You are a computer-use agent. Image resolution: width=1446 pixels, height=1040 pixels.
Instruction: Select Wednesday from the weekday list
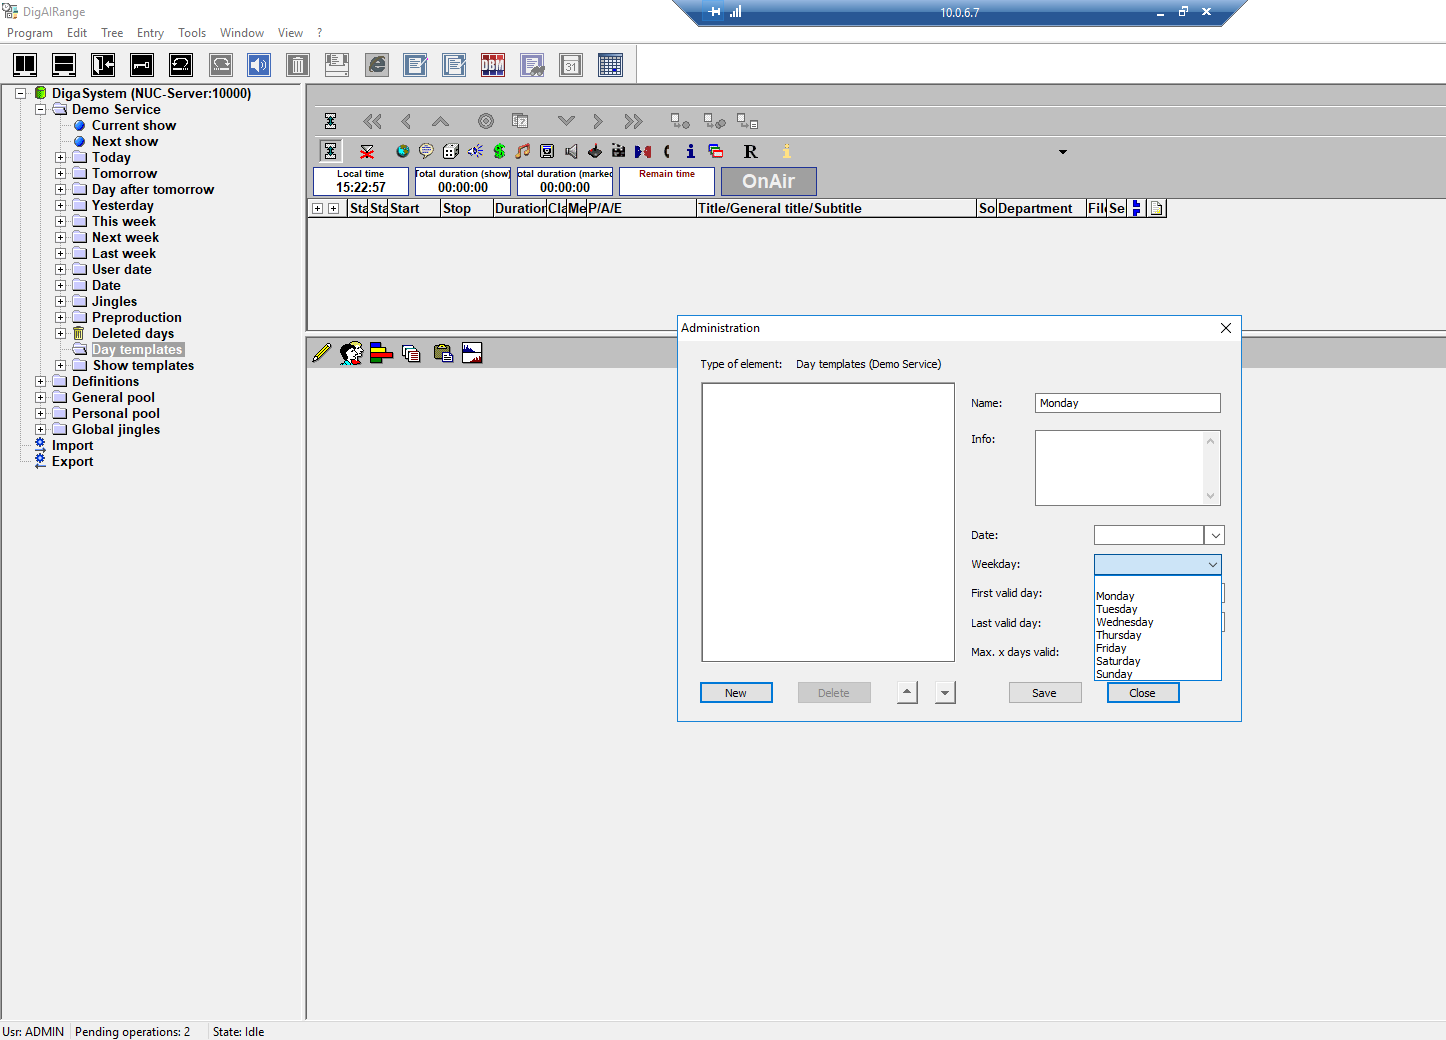pos(1124,622)
